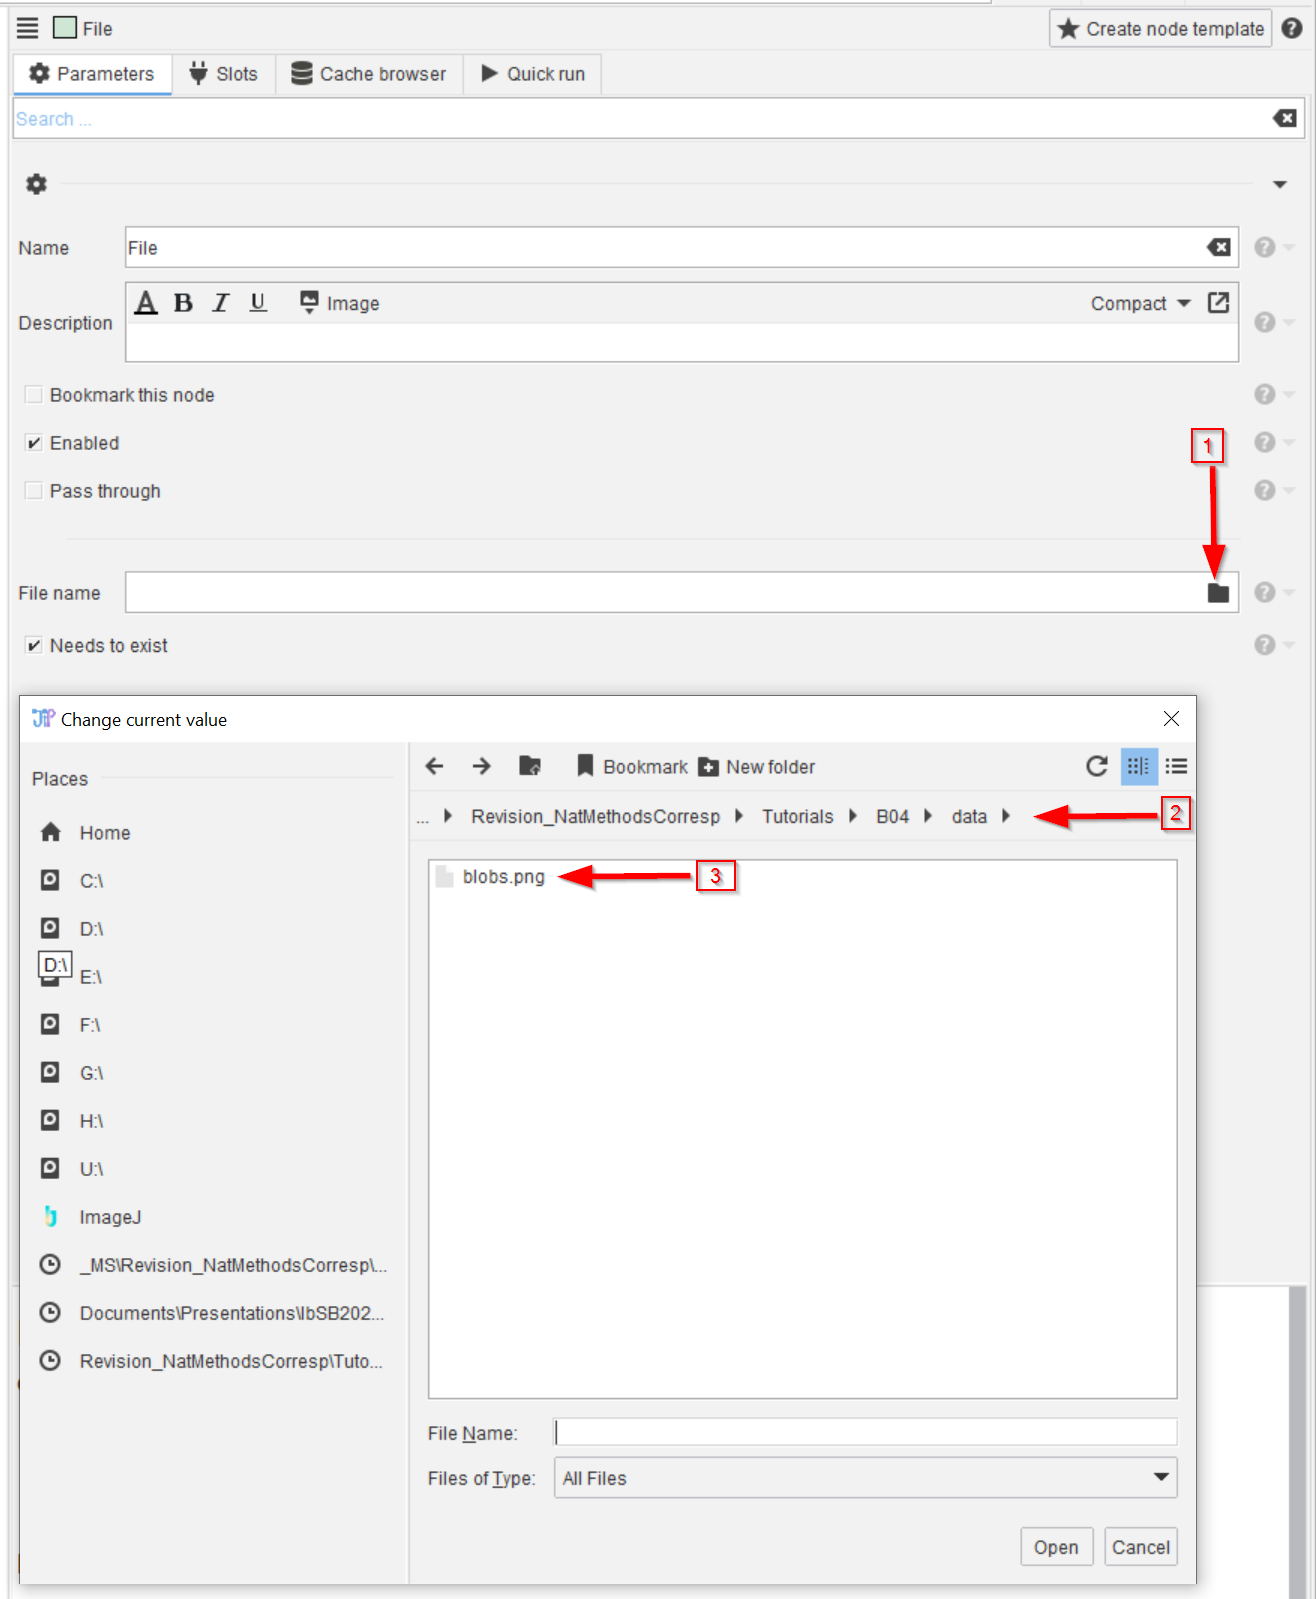Click the refresh icon in file dialog
The height and width of the screenshot is (1599, 1316).
coord(1096,766)
